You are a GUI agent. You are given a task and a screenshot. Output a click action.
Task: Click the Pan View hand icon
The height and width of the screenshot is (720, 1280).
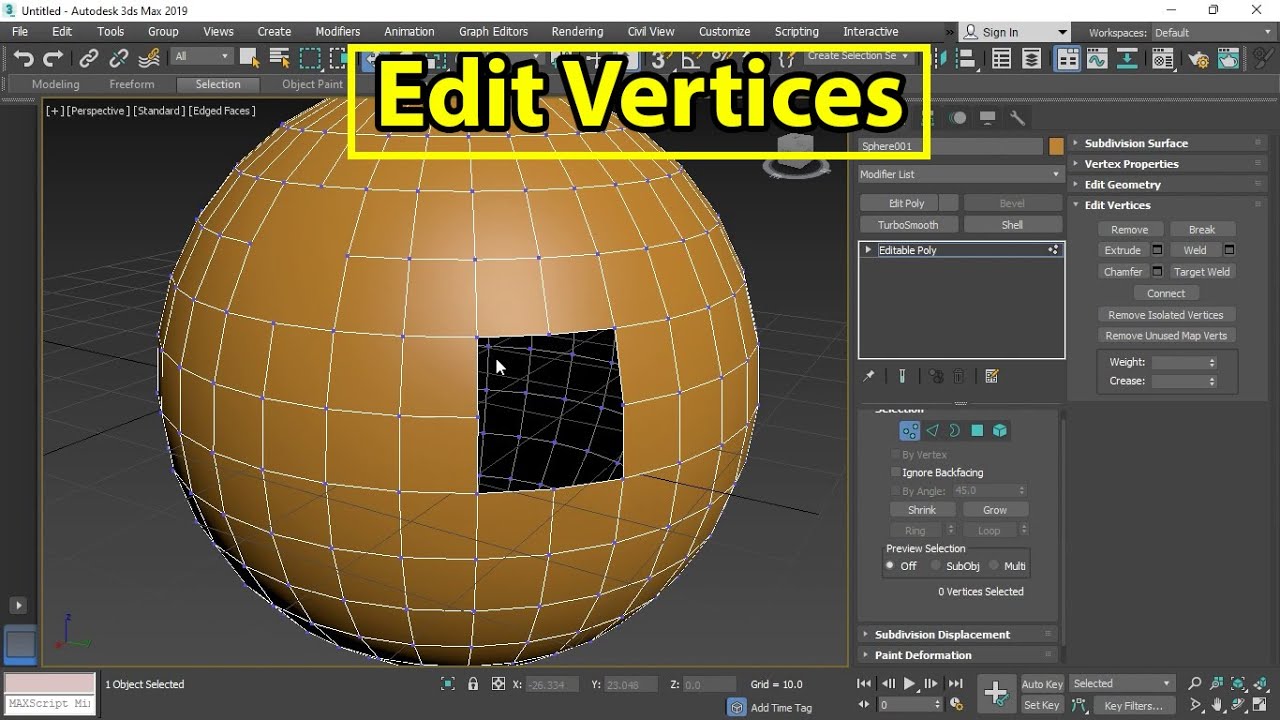(1217, 706)
